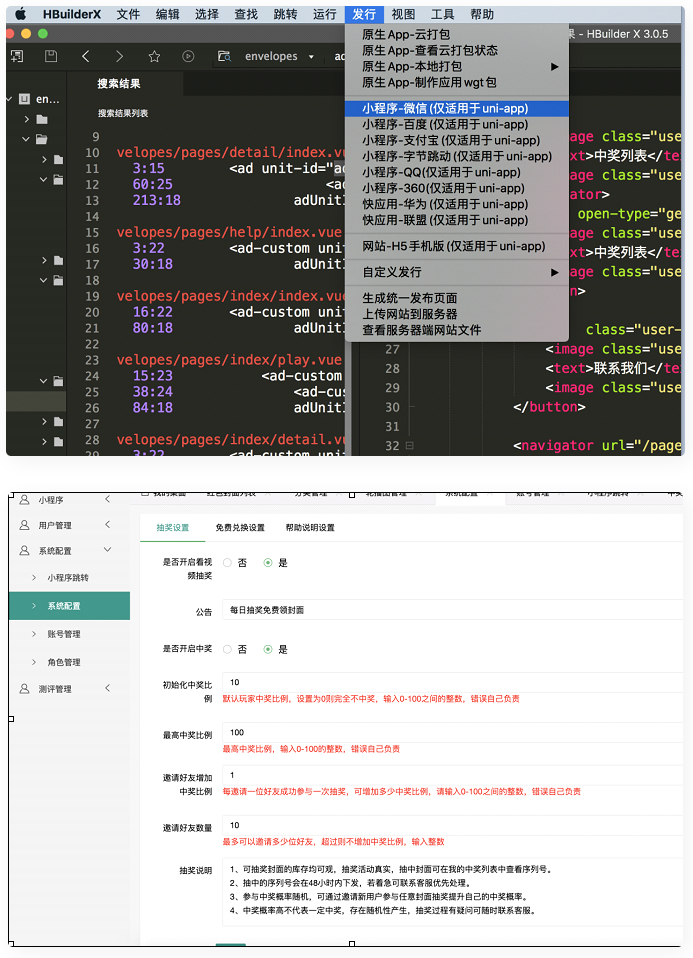The width and height of the screenshot is (693, 958).
Task: Collapse the 系统配置 parent menu chevron
Action: (x=107, y=550)
